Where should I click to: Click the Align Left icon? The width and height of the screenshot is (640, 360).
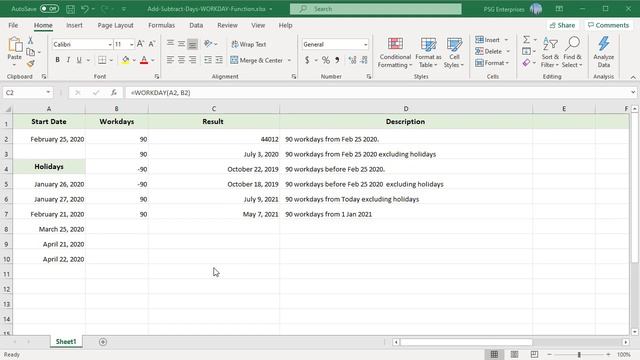coord(170,60)
